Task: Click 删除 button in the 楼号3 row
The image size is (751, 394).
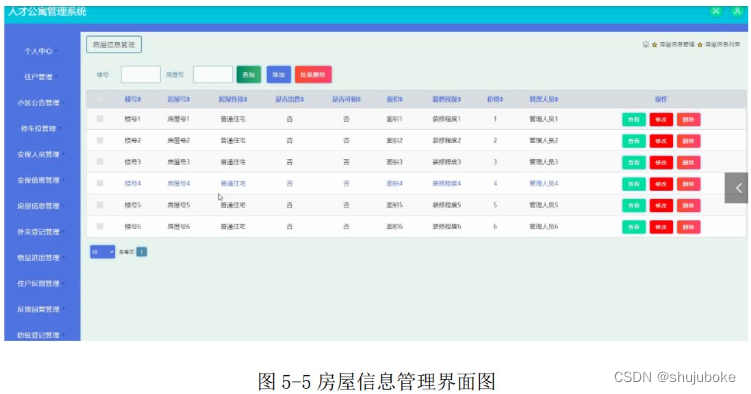Action: point(688,162)
